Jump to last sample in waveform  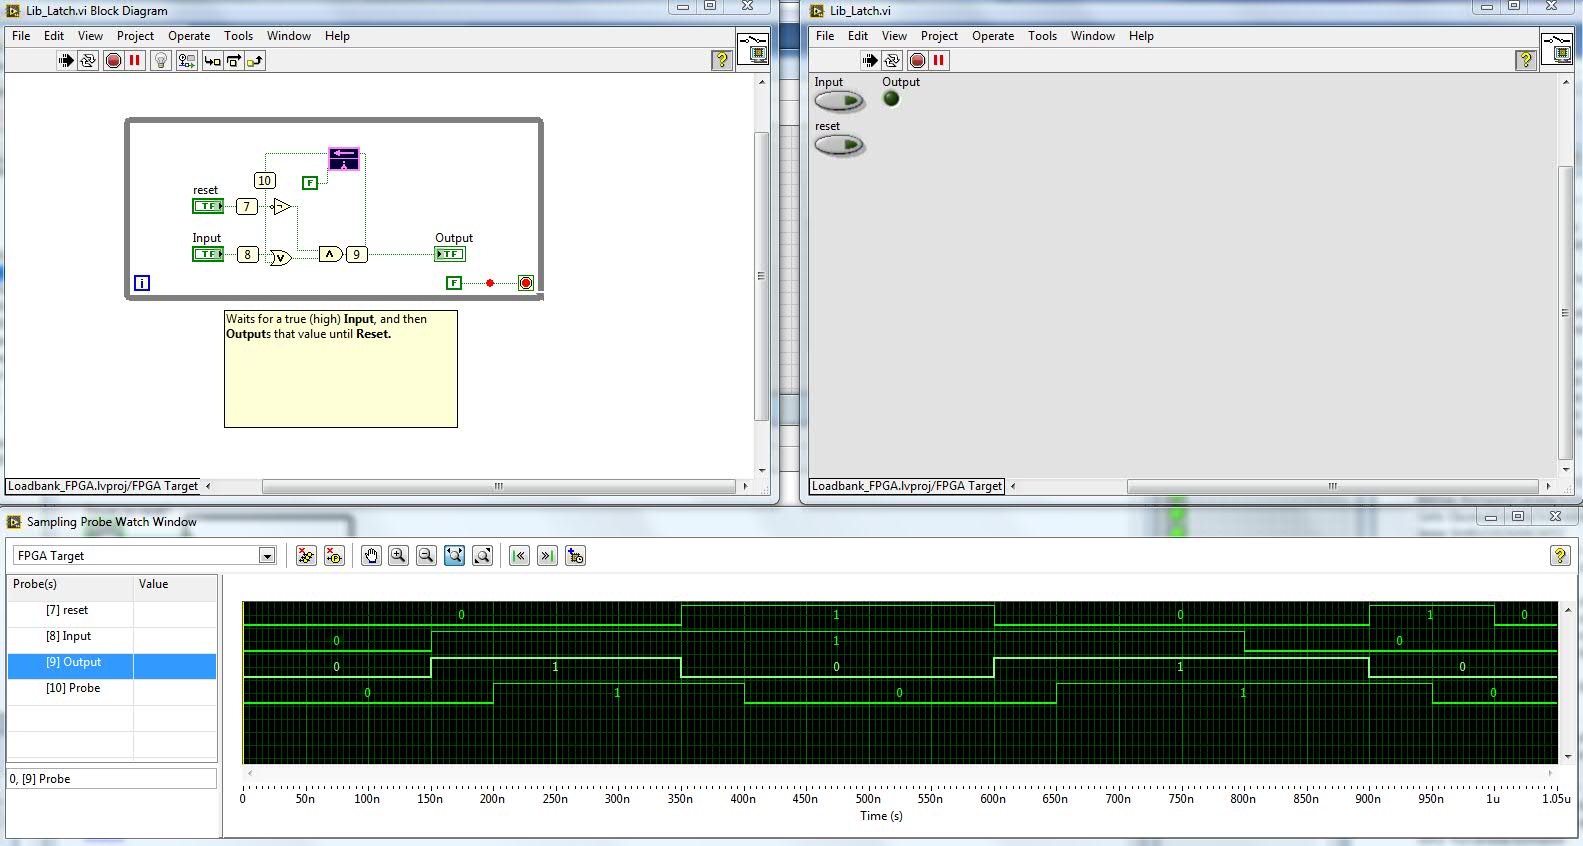[547, 556]
